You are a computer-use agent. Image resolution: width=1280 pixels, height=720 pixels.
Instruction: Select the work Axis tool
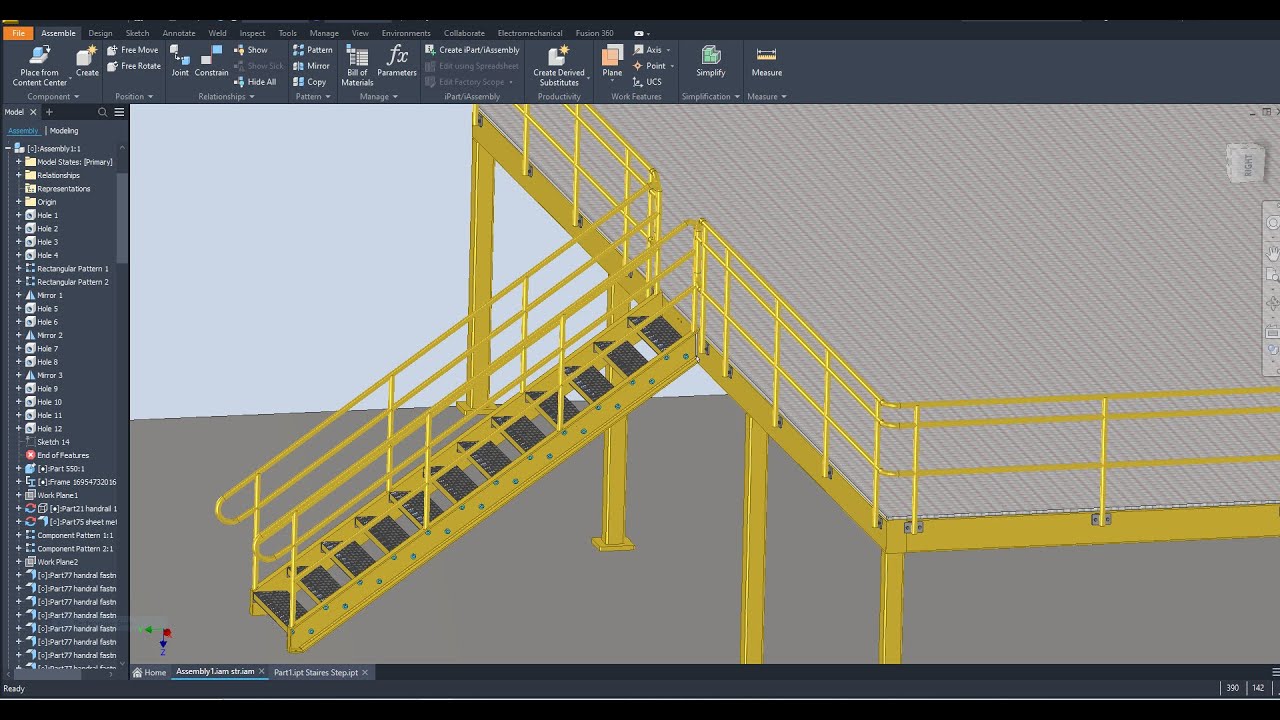(x=648, y=50)
